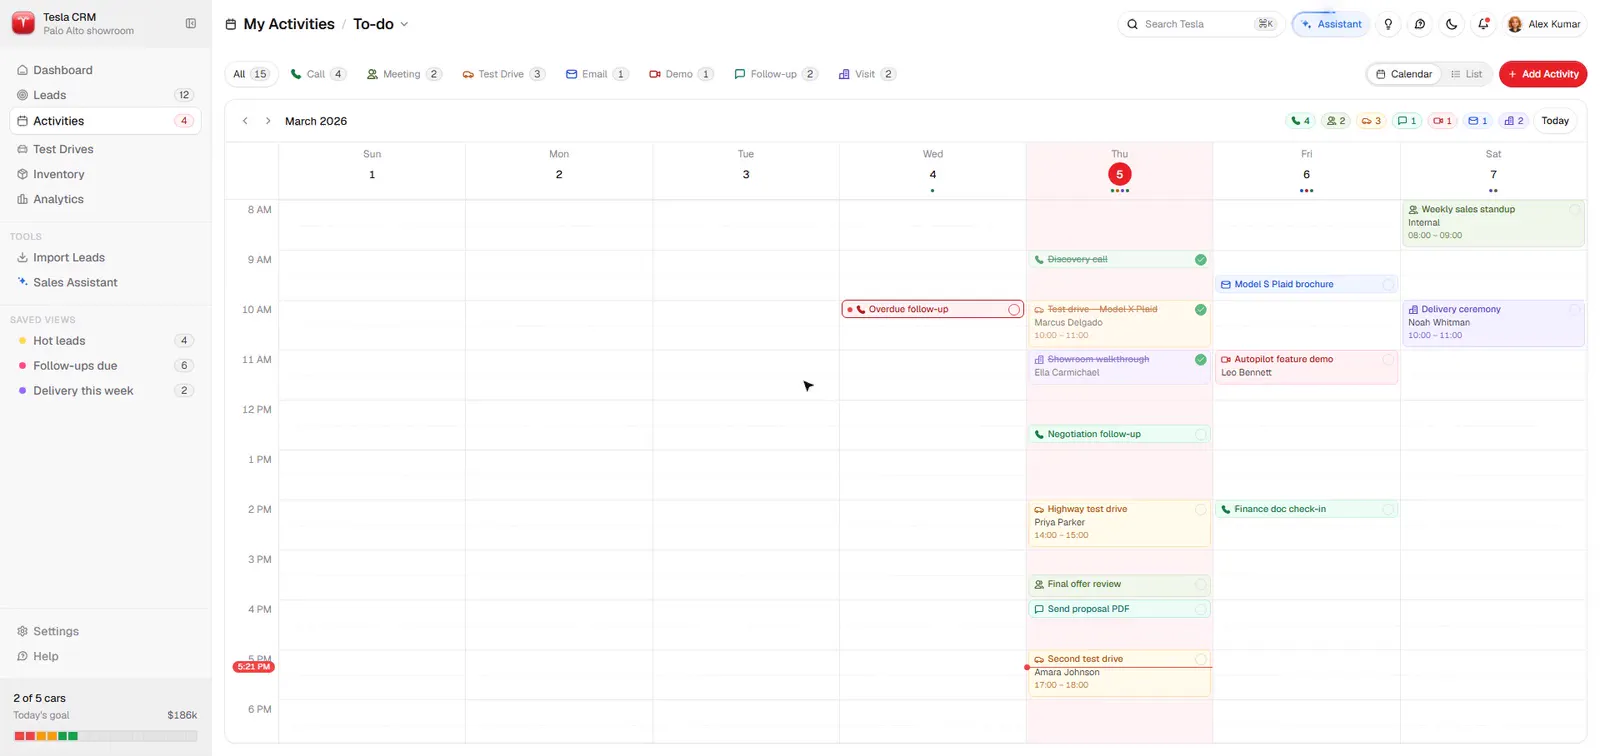Open Import Leads tool

coord(105,258)
